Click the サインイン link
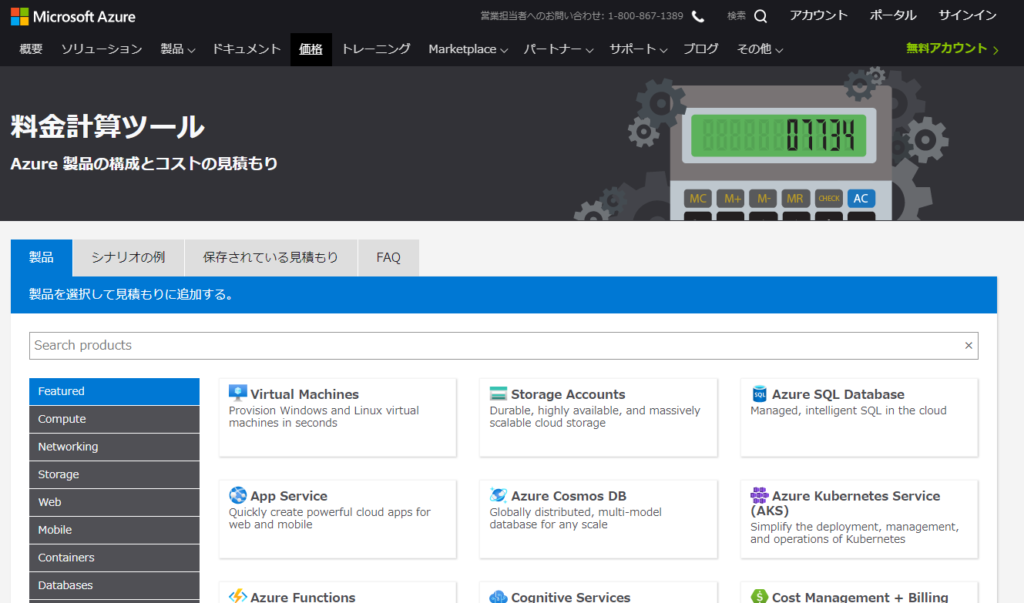This screenshot has height=603, width=1024. pyautogui.click(x=967, y=16)
